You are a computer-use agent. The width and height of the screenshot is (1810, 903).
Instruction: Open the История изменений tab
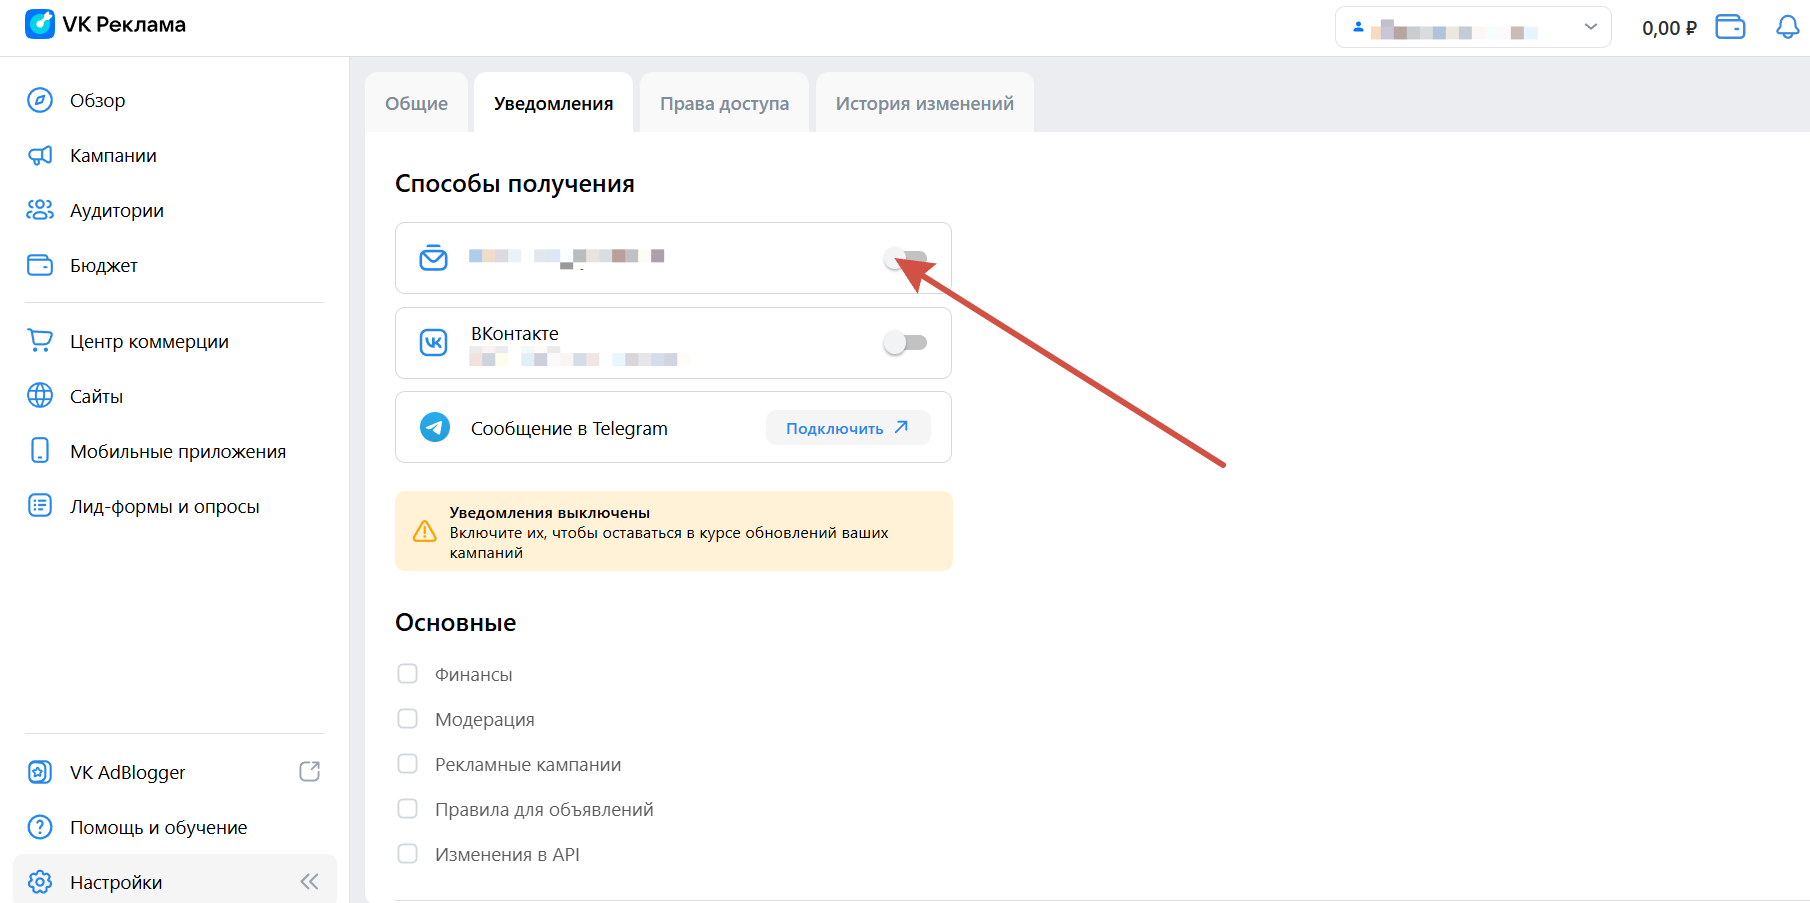[x=925, y=103]
